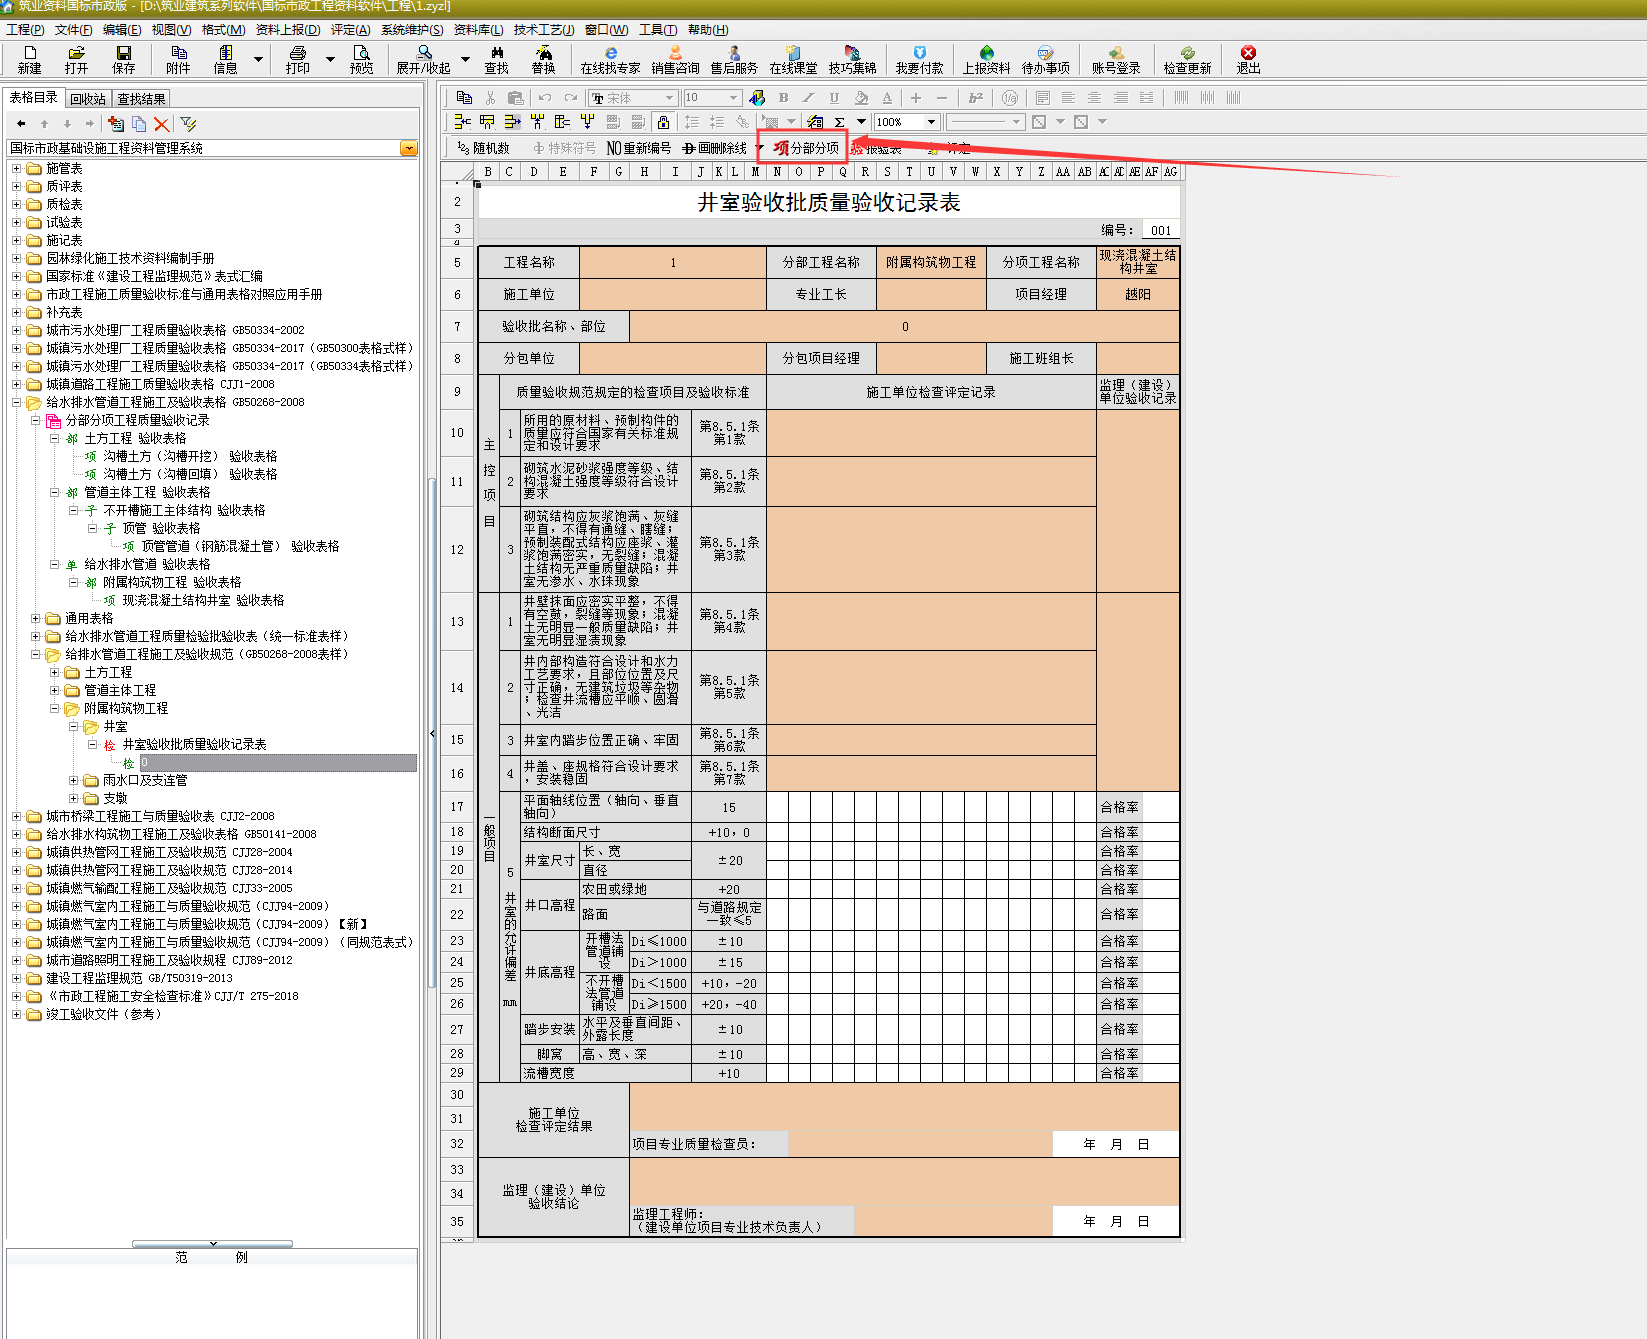Click the 施工单位 value cell

coord(673,294)
